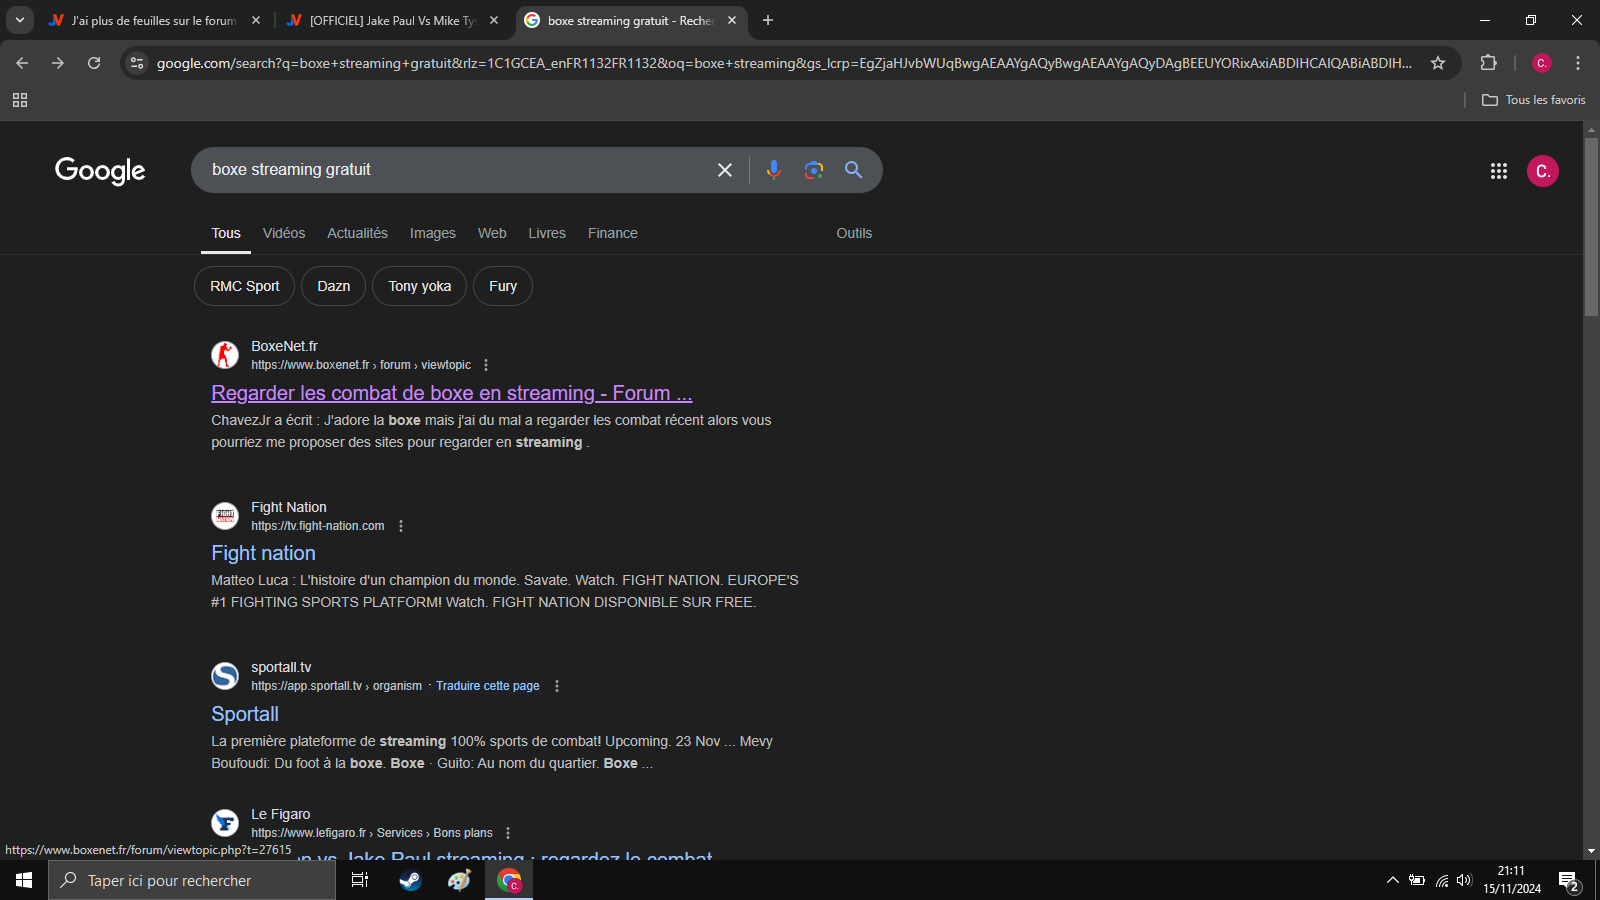Viewport: 1600px width, 900px height.
Task: Close the boxe streaming gratuit tab
Action: coord(732,20)
